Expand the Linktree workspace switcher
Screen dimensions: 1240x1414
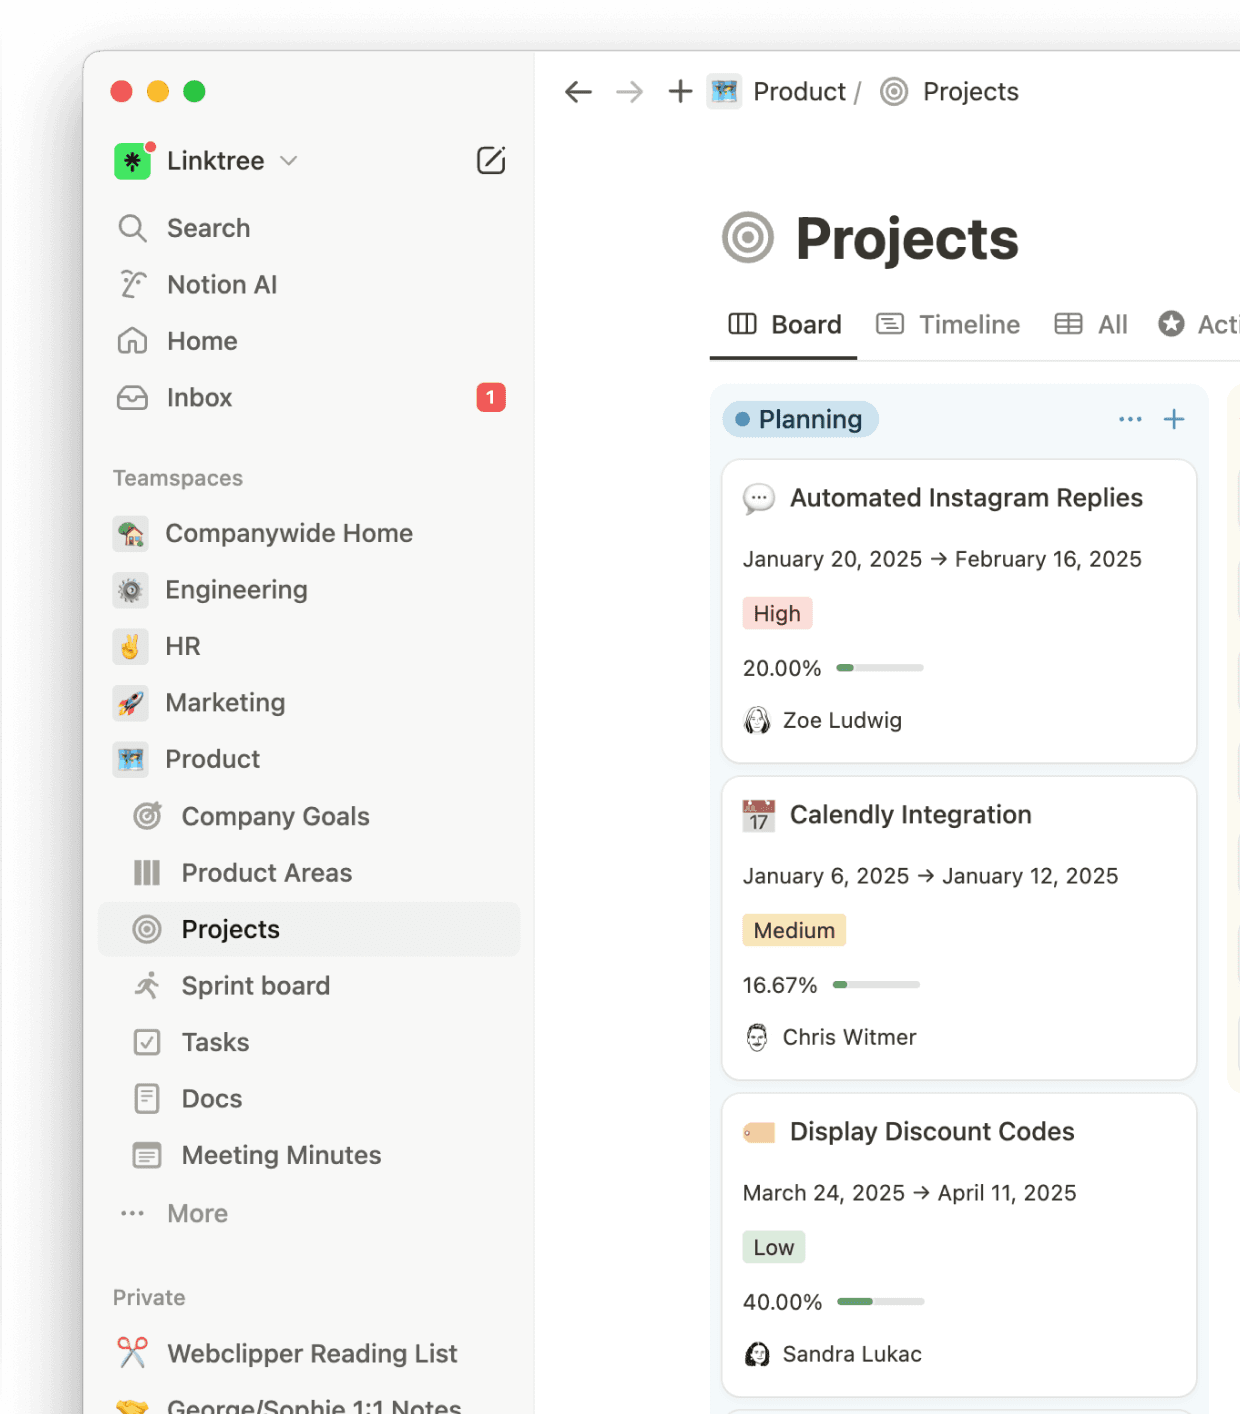coord(288,161)
